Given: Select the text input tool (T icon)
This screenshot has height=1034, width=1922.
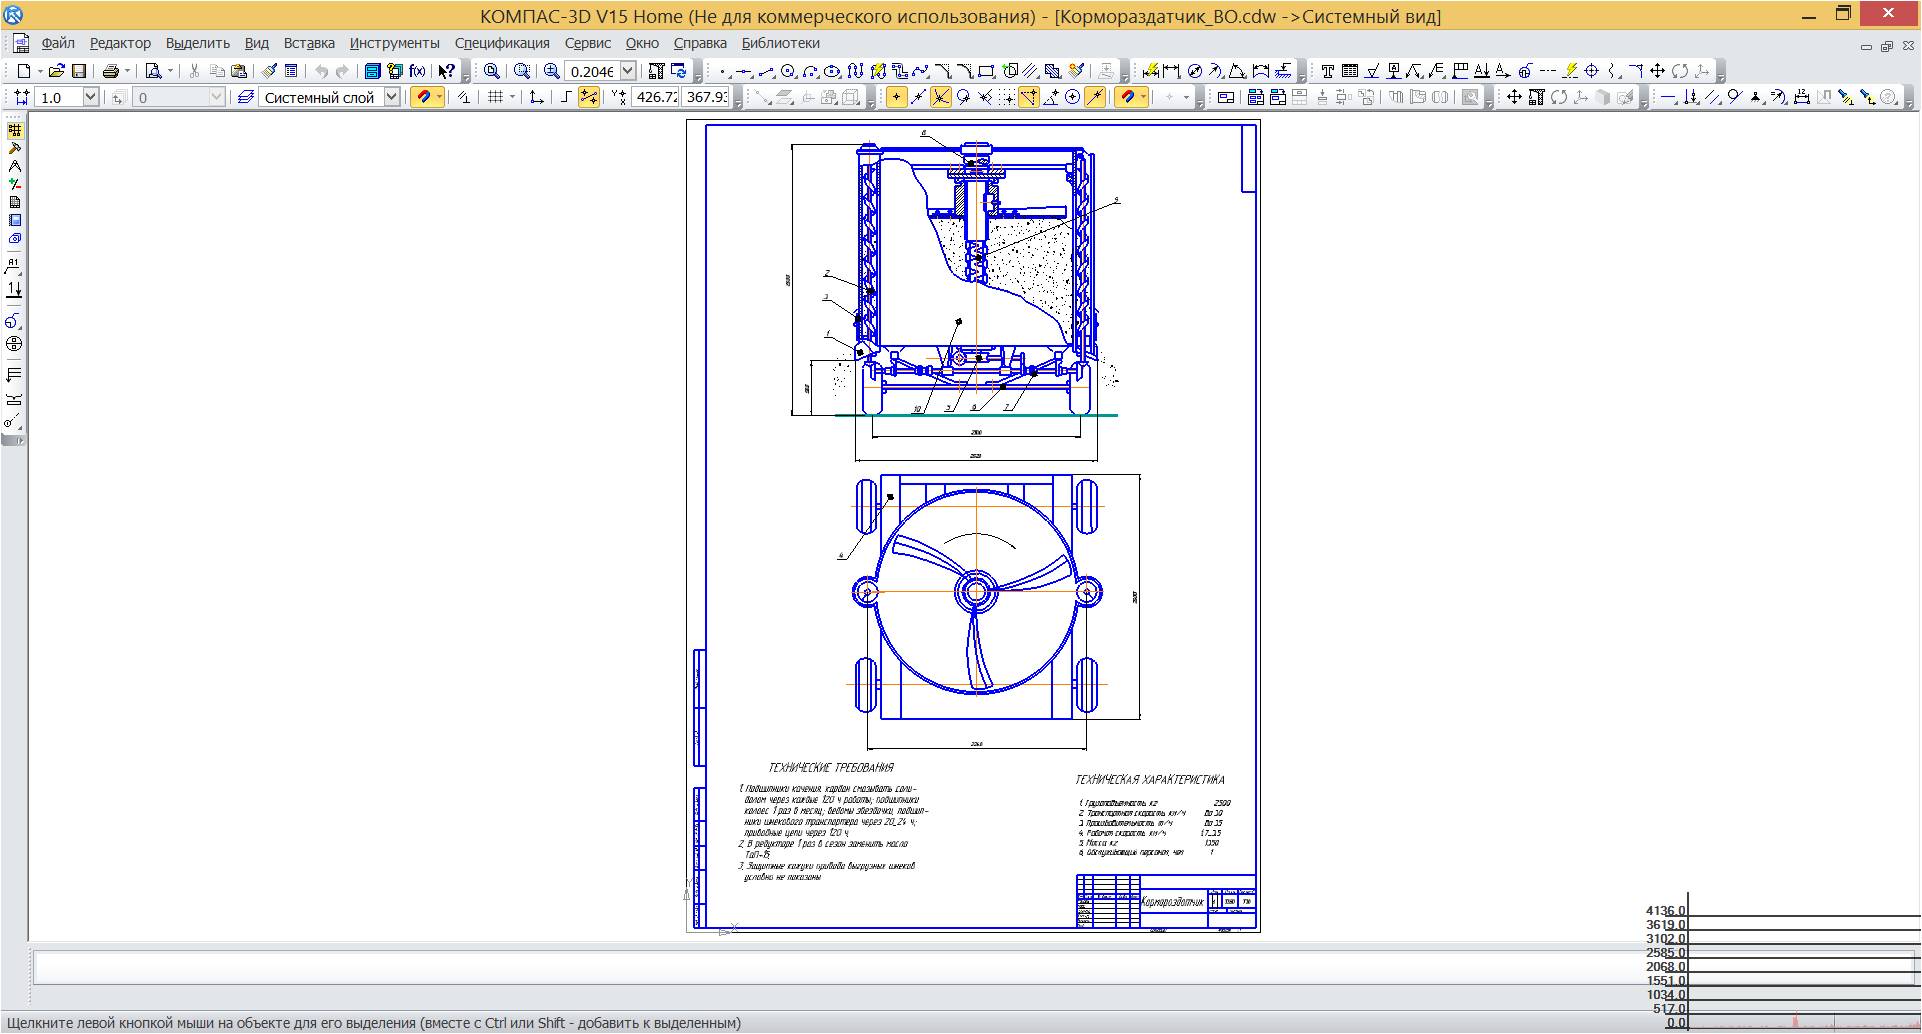Looking at the screenshot, I should [1327, 71].
